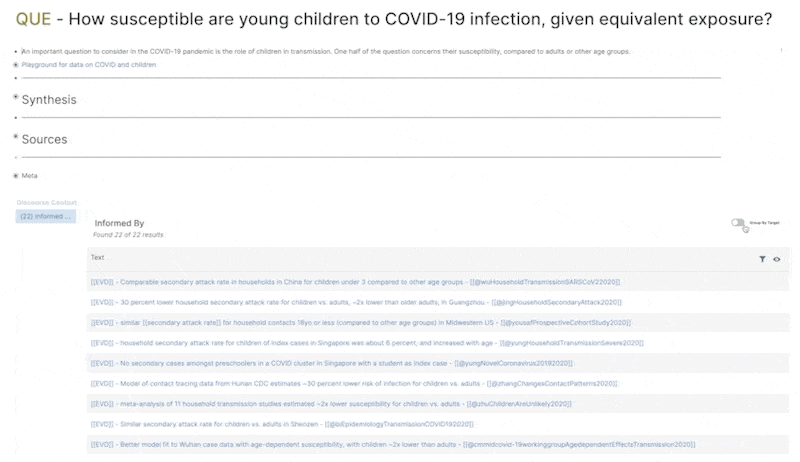
Task: Click bullet beside Playground for data link
Action: click(x=16, y=65)
